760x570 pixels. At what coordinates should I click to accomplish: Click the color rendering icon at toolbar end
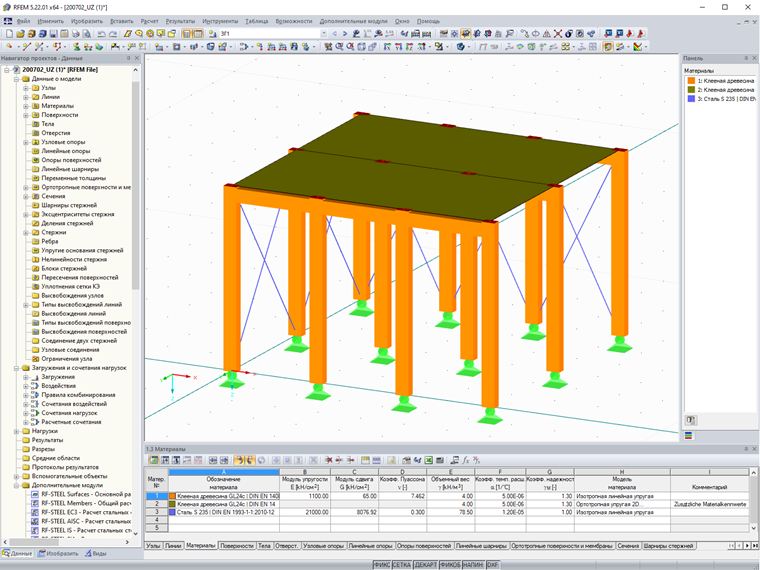(x=638, y=47)
